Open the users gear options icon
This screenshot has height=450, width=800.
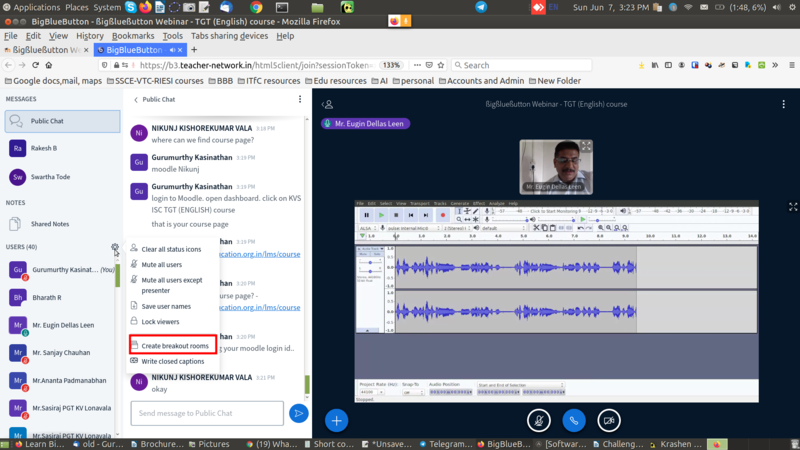[x=115, y=247]
